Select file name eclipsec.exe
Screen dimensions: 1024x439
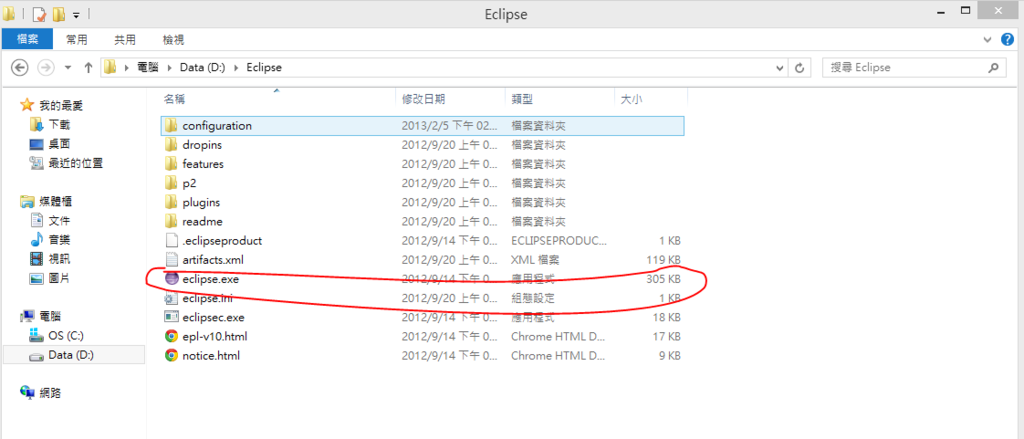tap(214, 317)
